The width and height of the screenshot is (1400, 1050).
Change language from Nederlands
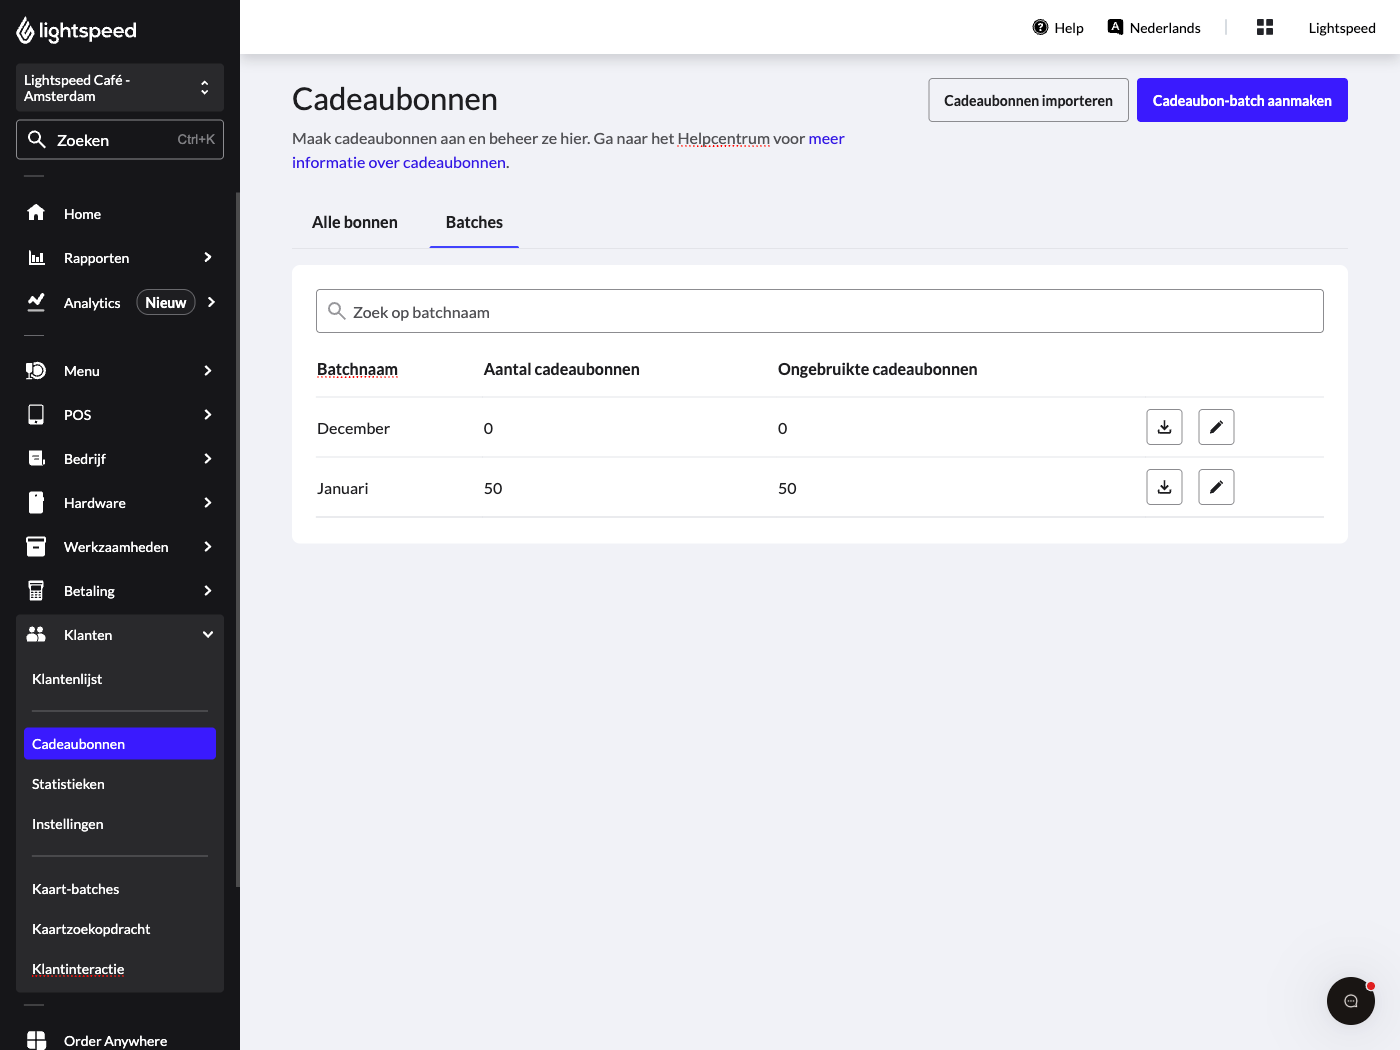pos(1154,27)
